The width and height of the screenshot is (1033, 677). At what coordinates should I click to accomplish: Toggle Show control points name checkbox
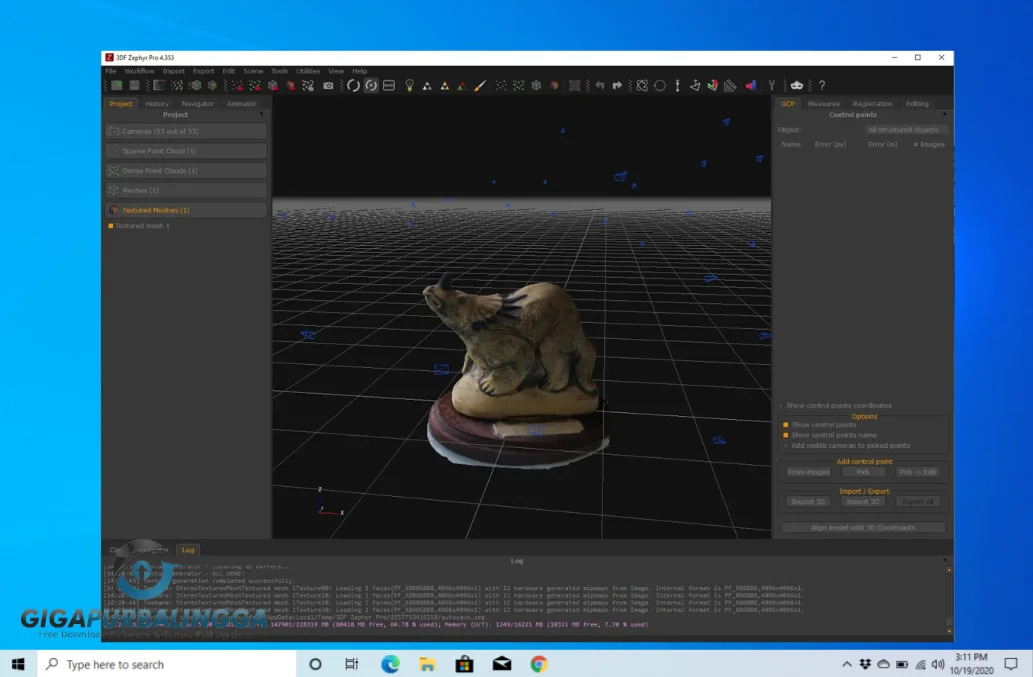(x=785, y=435)
